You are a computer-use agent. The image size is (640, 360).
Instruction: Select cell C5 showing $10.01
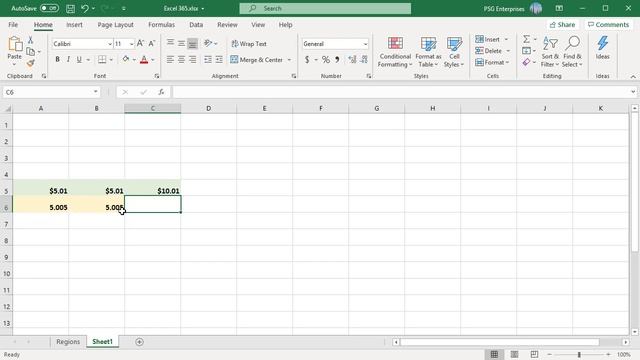(153, 188)
